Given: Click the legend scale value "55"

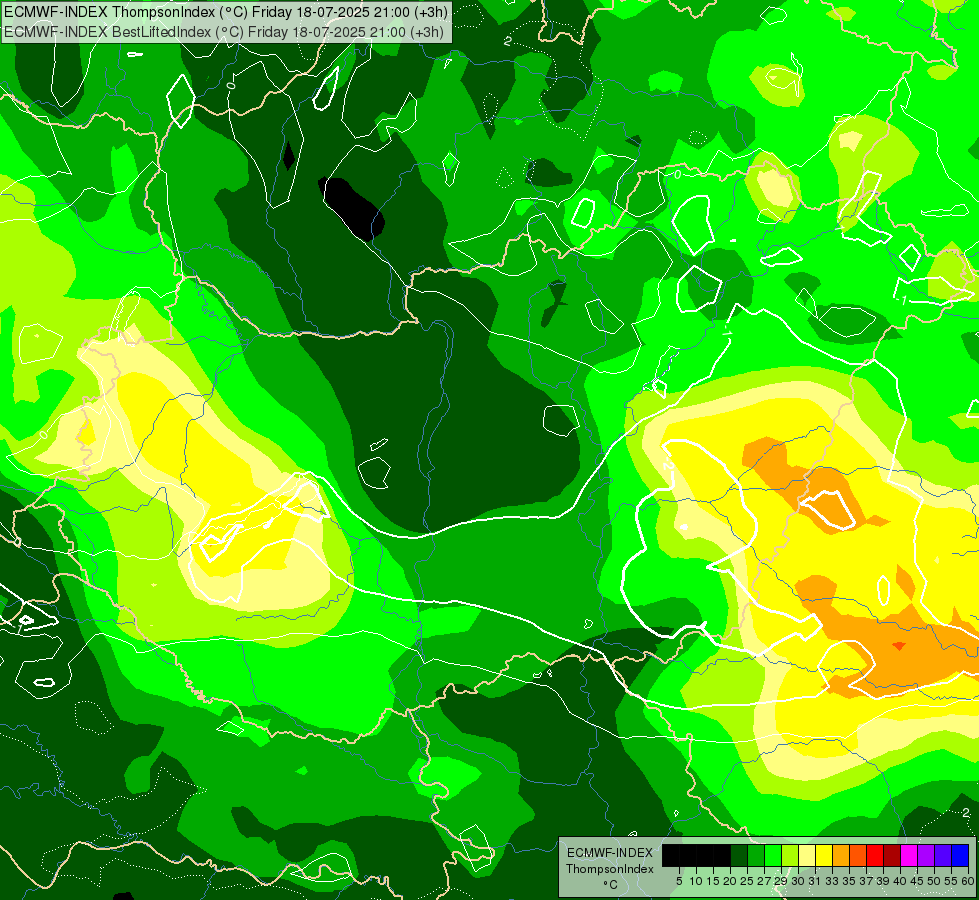Looking at the screenshot, I should (x=952, y=881).
